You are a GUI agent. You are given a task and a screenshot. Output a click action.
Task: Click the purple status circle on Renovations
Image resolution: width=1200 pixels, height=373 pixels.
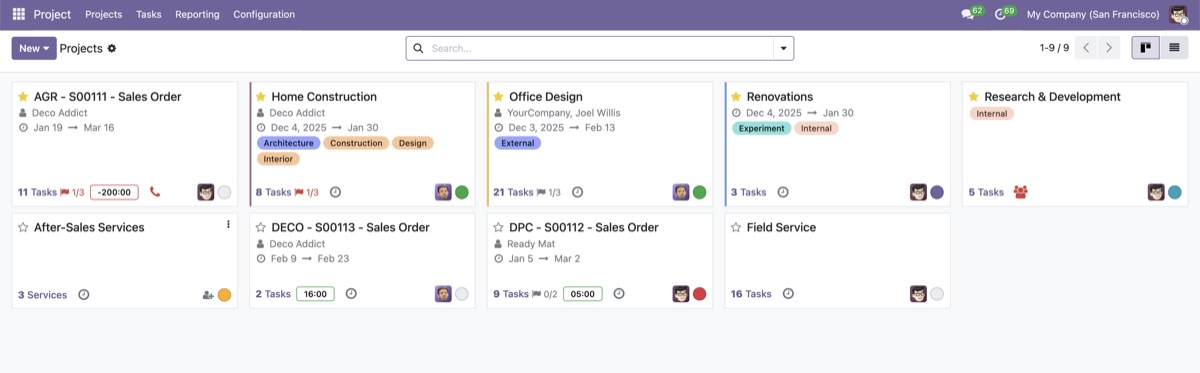[937, 192]
